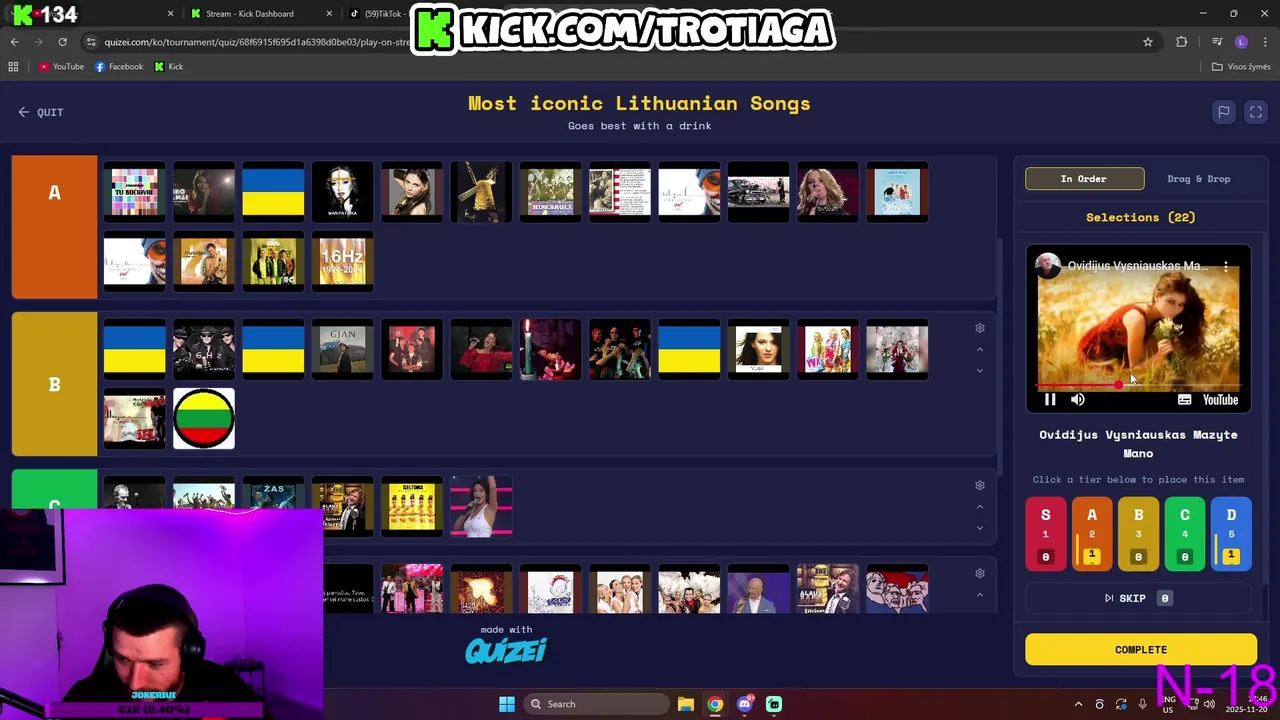Open bottom tier settings gear
1280x720 pixels.
click(x=980, y=573)
